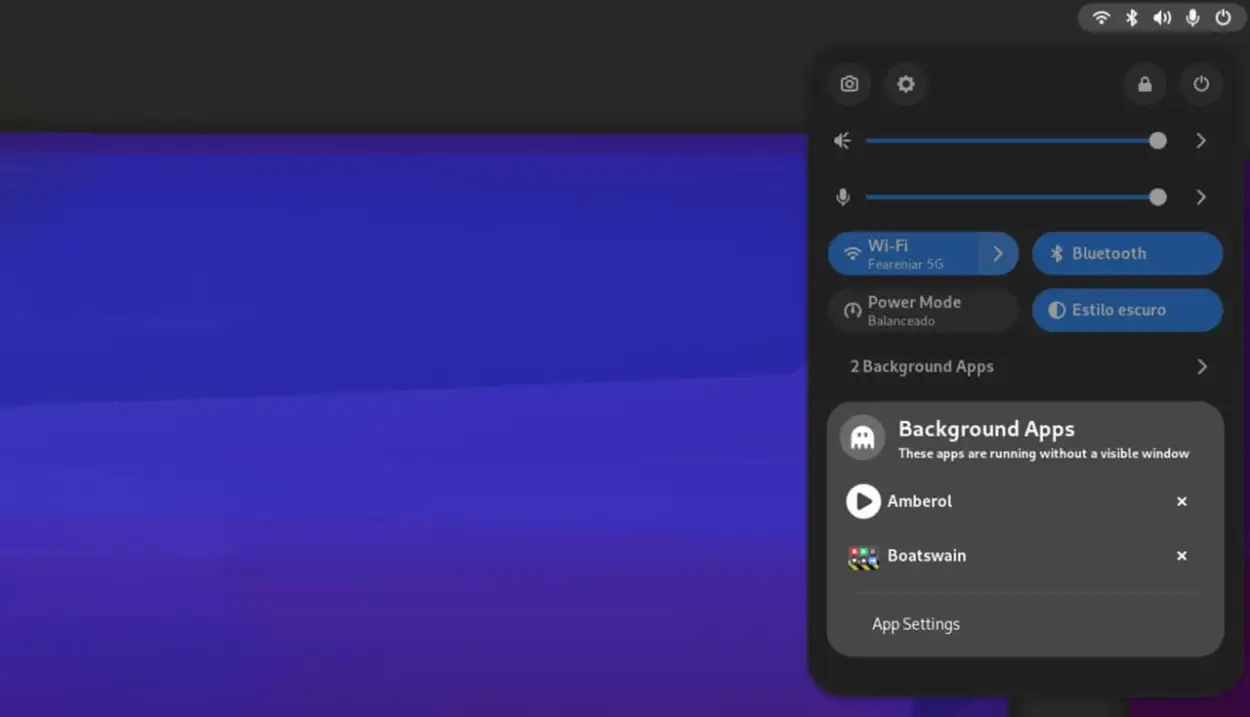This screenshot has width=1250, height=717.
Task: Disable Estilo escuro dark style
Action: pyautogui.click(x=1127, y=310)
